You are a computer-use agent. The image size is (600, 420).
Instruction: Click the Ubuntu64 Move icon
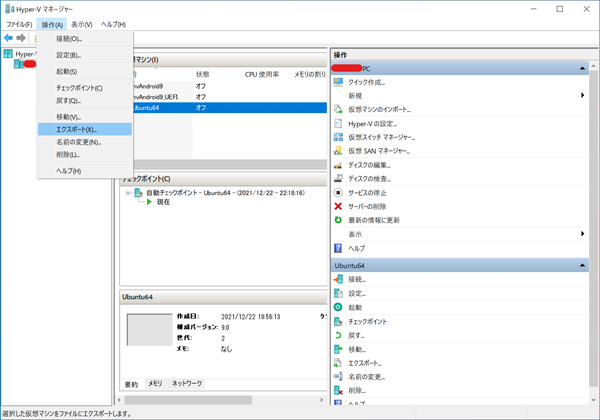click(338, 349)
